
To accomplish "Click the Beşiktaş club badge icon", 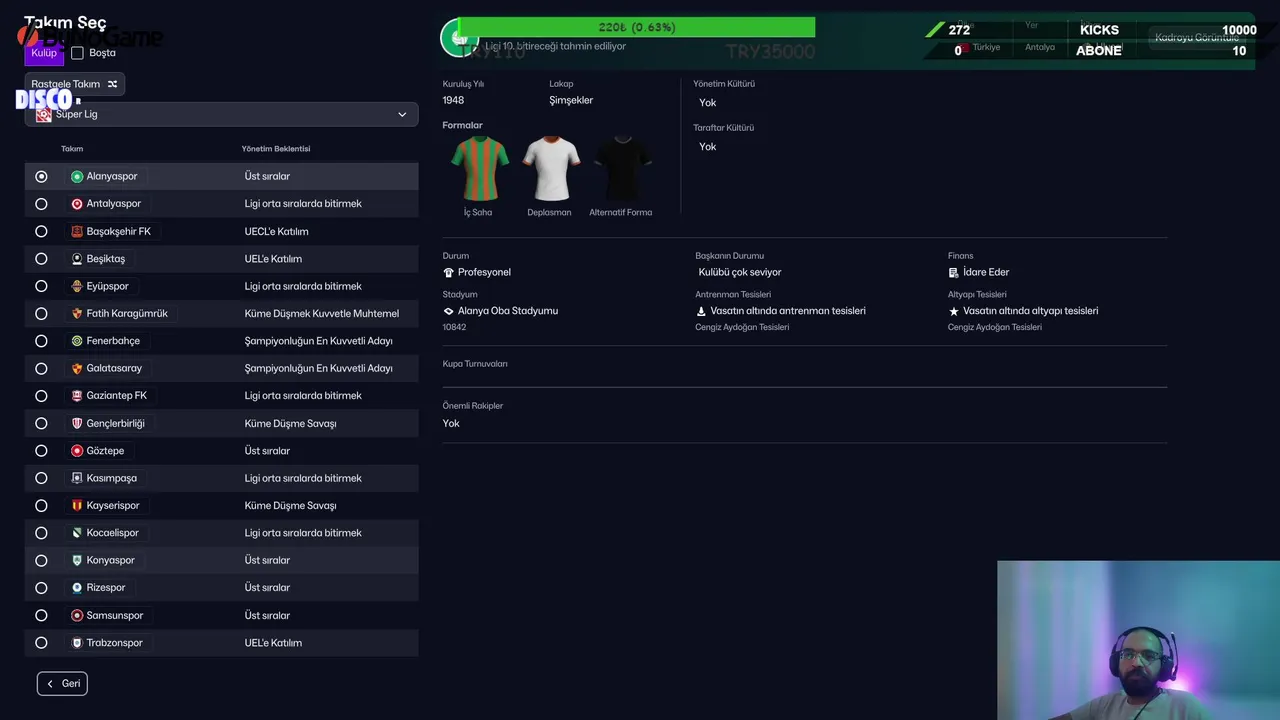I will (77, 259).
